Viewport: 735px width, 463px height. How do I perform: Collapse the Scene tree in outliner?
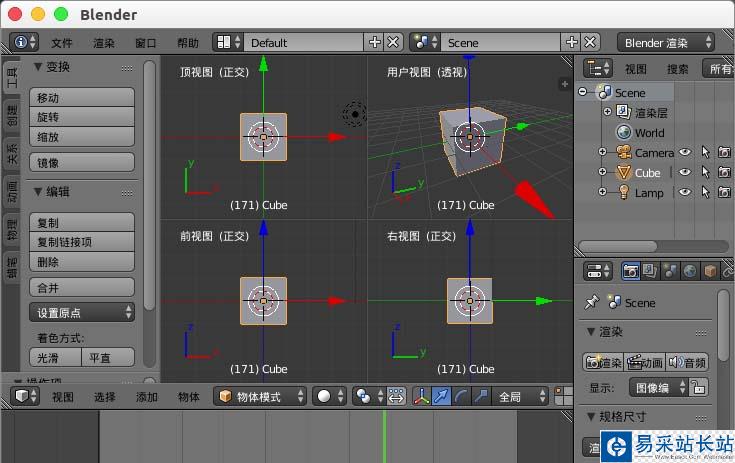tap(582, 91)
